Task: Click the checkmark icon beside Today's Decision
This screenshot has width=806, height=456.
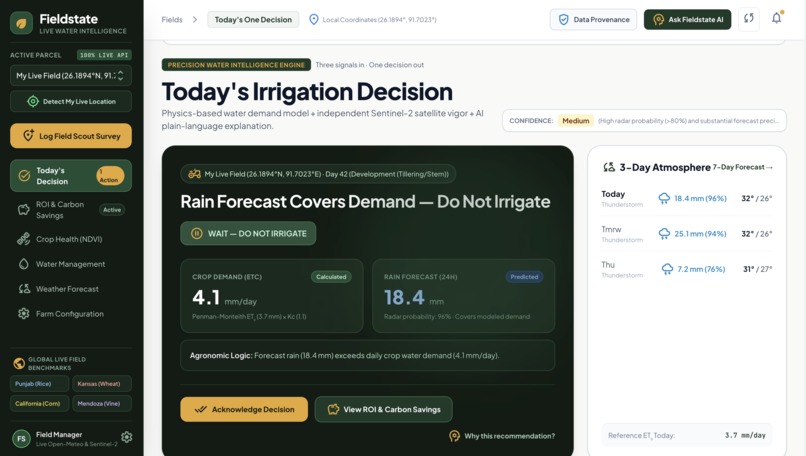Action: (x=24, y=176)
